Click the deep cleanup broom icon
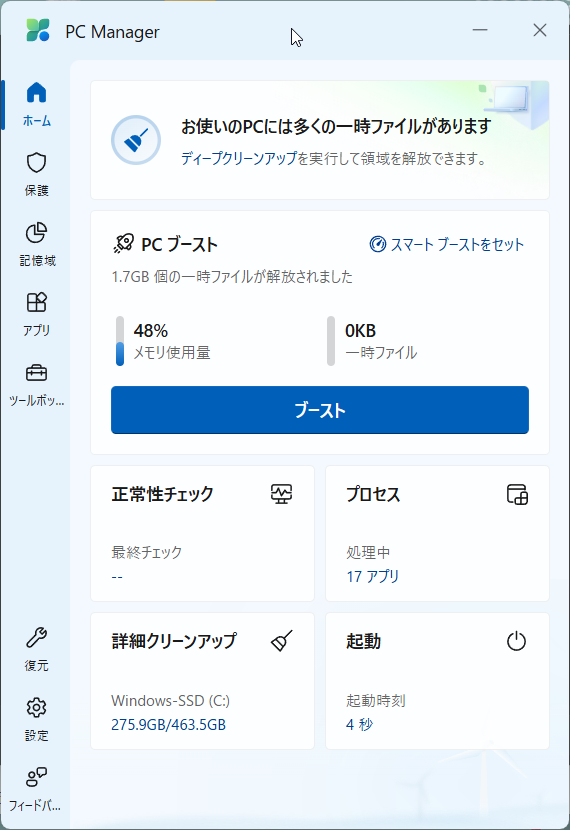The image size is (570, 830). click(x=282, y=641)
